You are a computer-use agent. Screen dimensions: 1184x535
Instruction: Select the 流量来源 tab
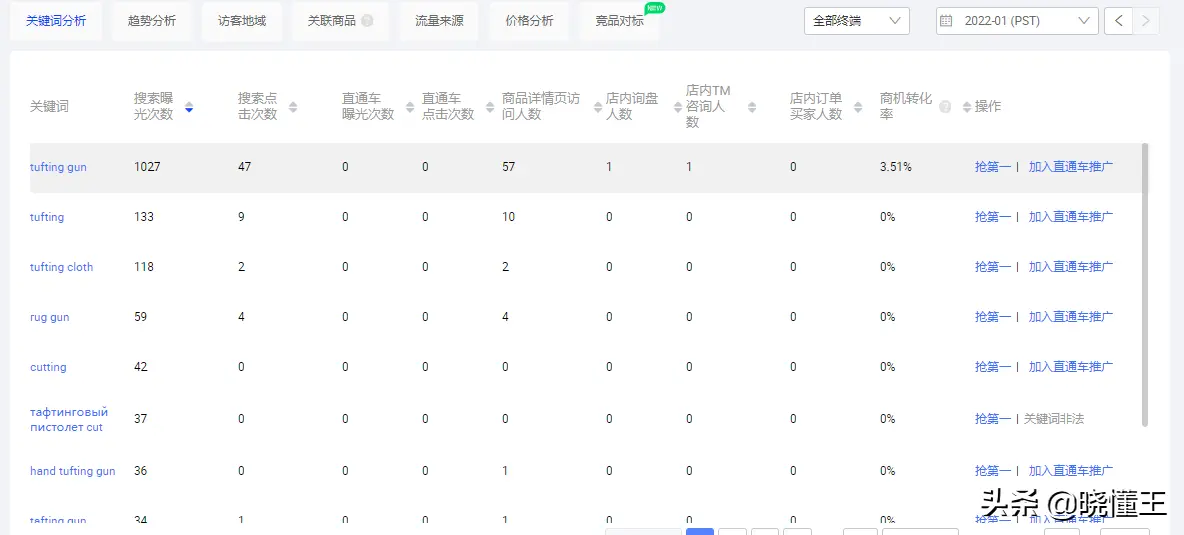pyautogui.click(x=439, y=21)
